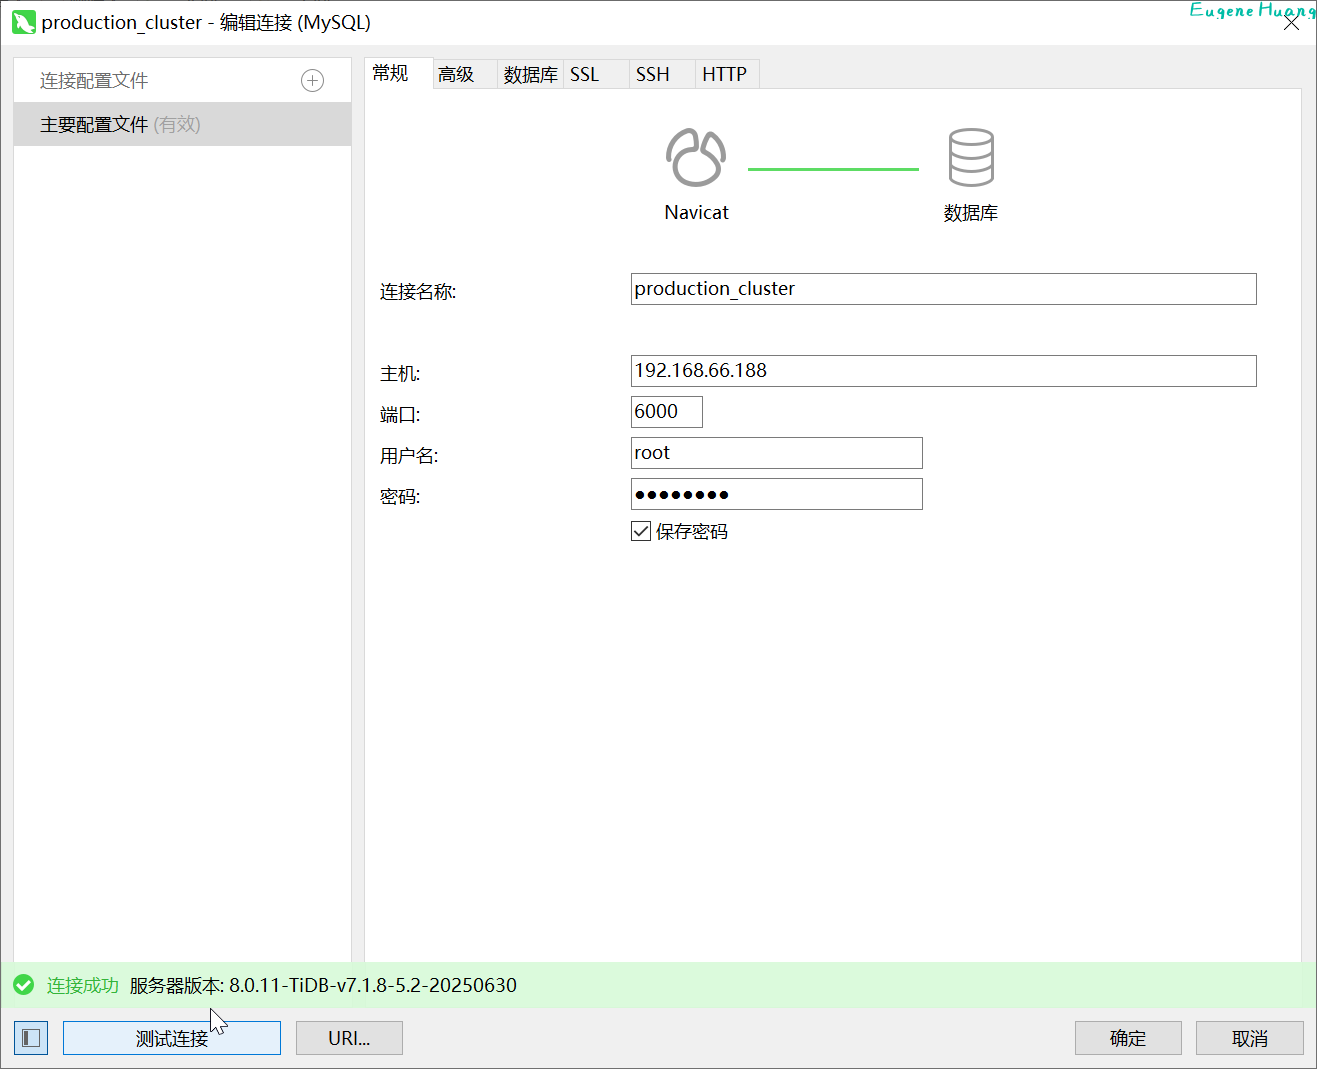Click the green success checkmark icon
Image resolution: width=1317 pixels, height=1069 pixels.
pos(24,985)
